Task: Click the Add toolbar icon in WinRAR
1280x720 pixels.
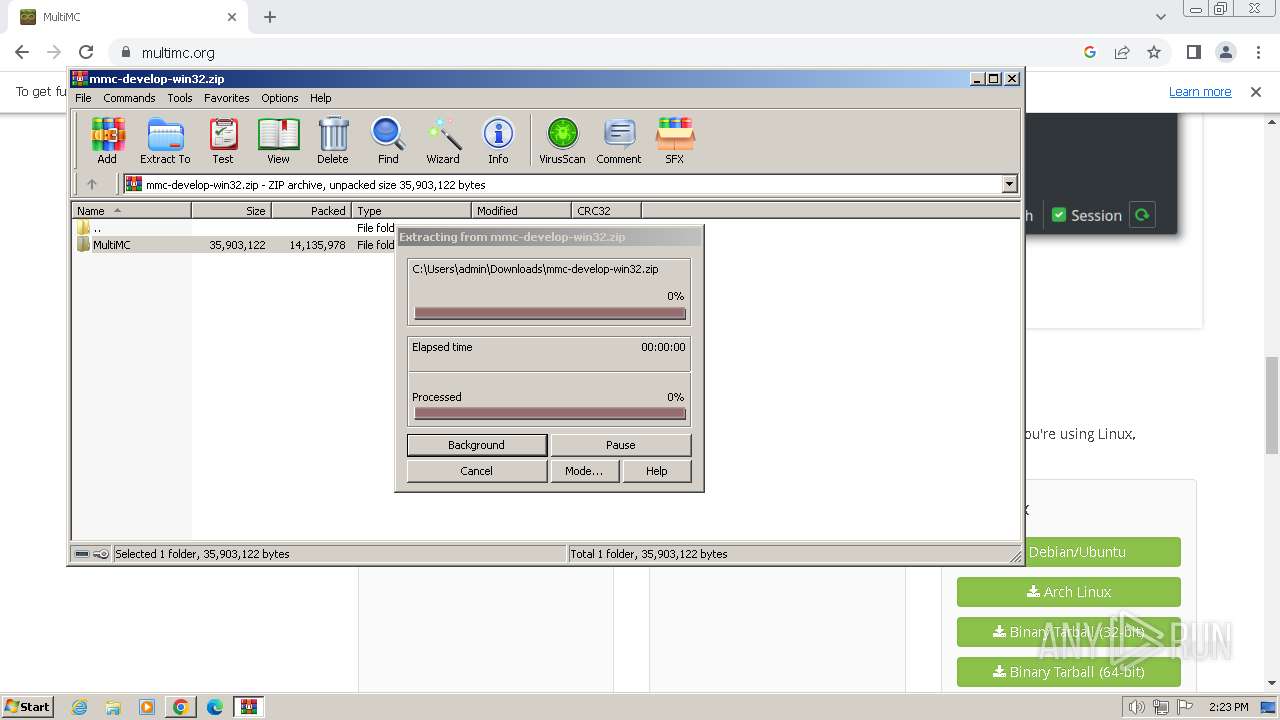Action: pyautogui.click(x=107, y=140)
